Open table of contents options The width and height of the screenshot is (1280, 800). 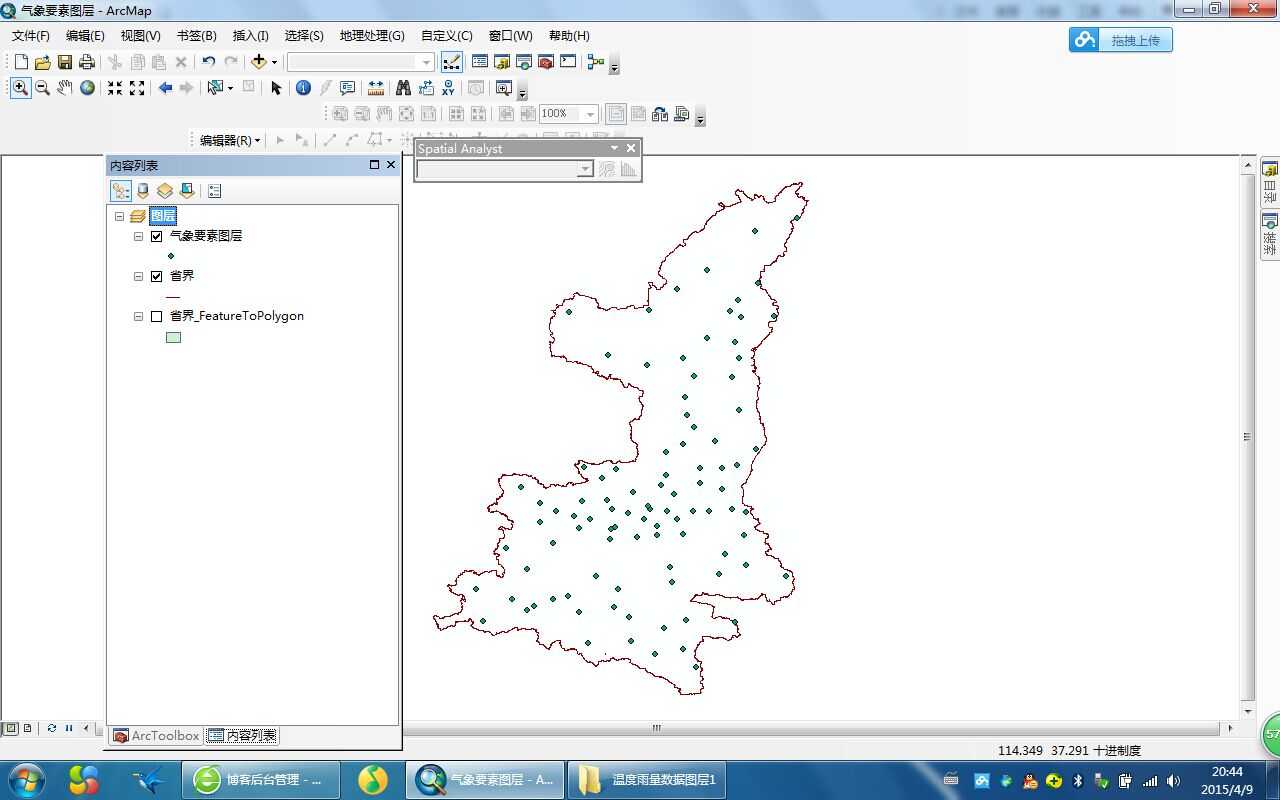coord(214,191)
